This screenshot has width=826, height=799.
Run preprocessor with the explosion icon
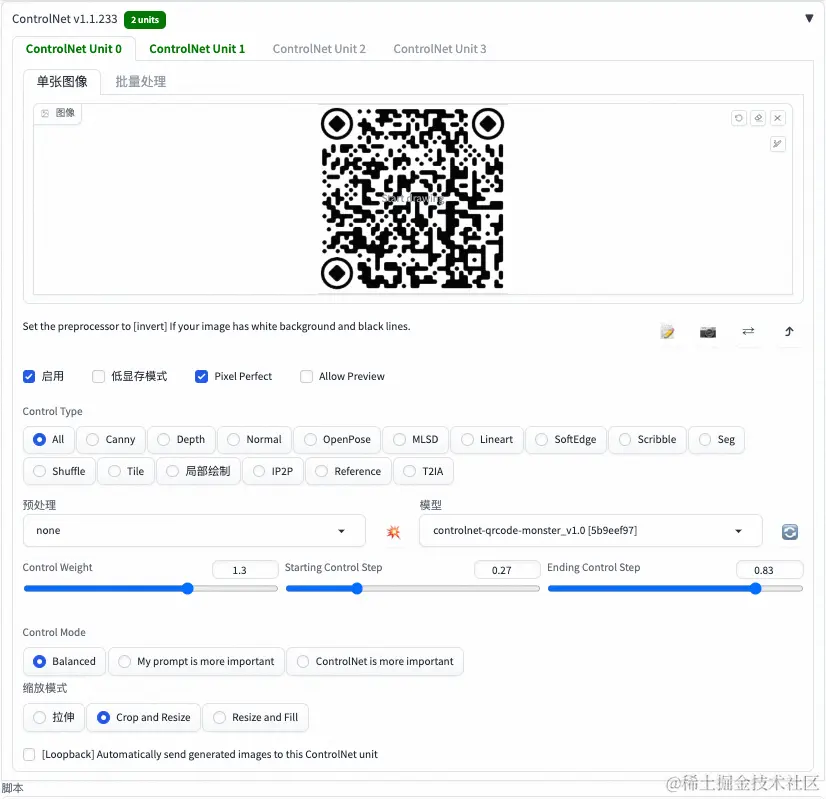(393, 531)
